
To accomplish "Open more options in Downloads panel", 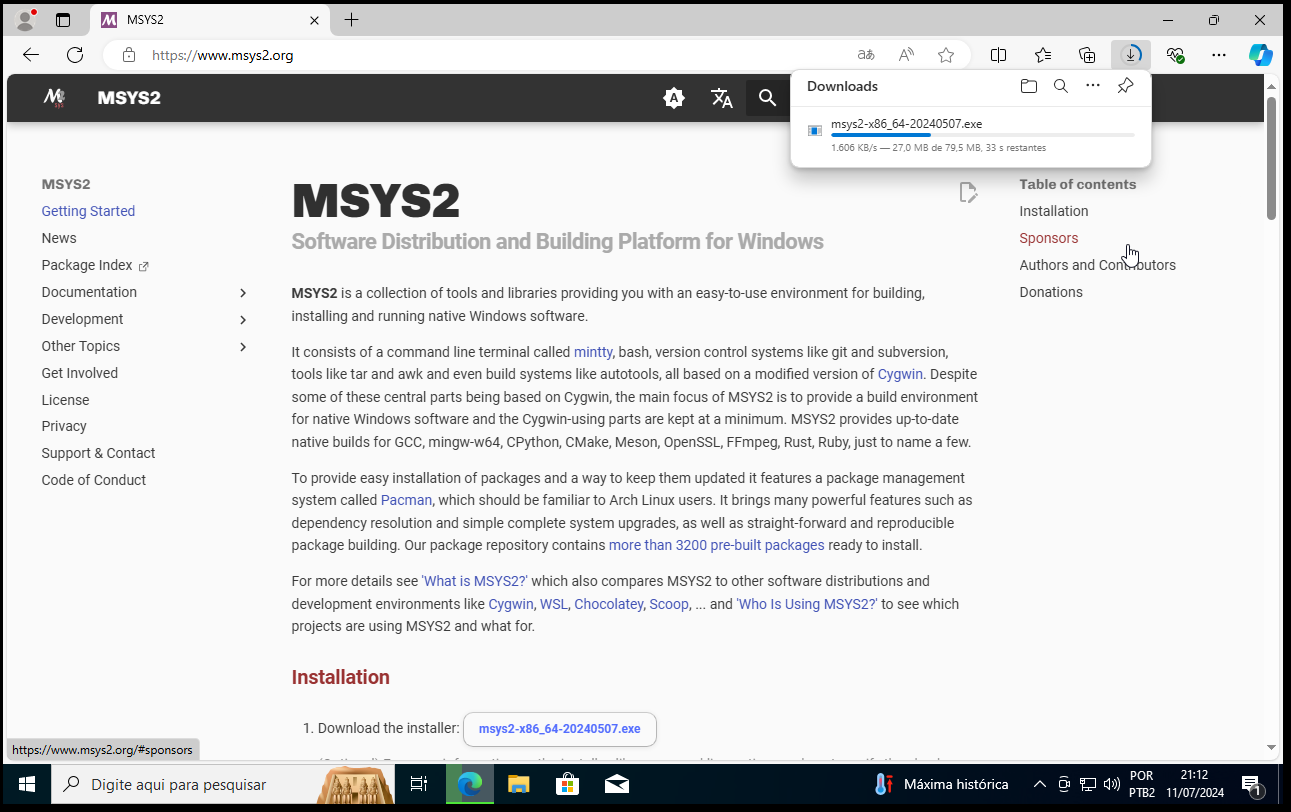I will [1093, 86].
